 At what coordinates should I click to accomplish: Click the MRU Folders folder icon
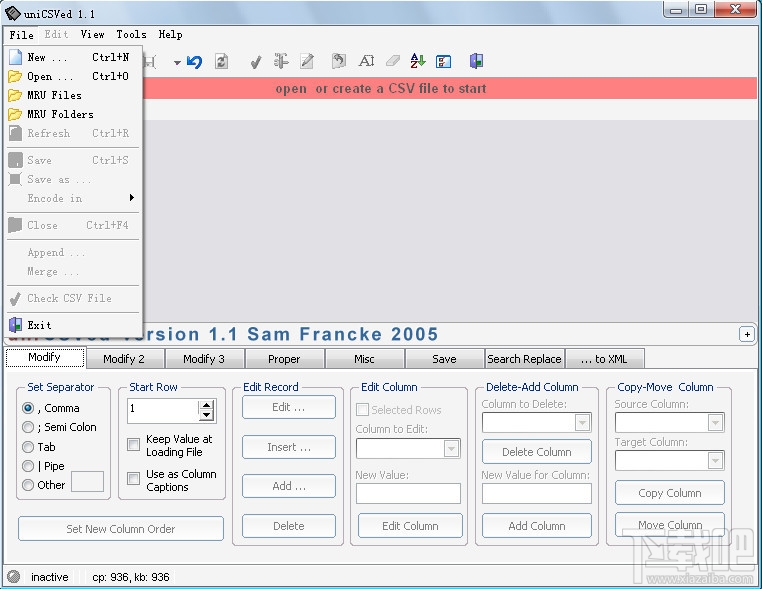tap(15, 114)
